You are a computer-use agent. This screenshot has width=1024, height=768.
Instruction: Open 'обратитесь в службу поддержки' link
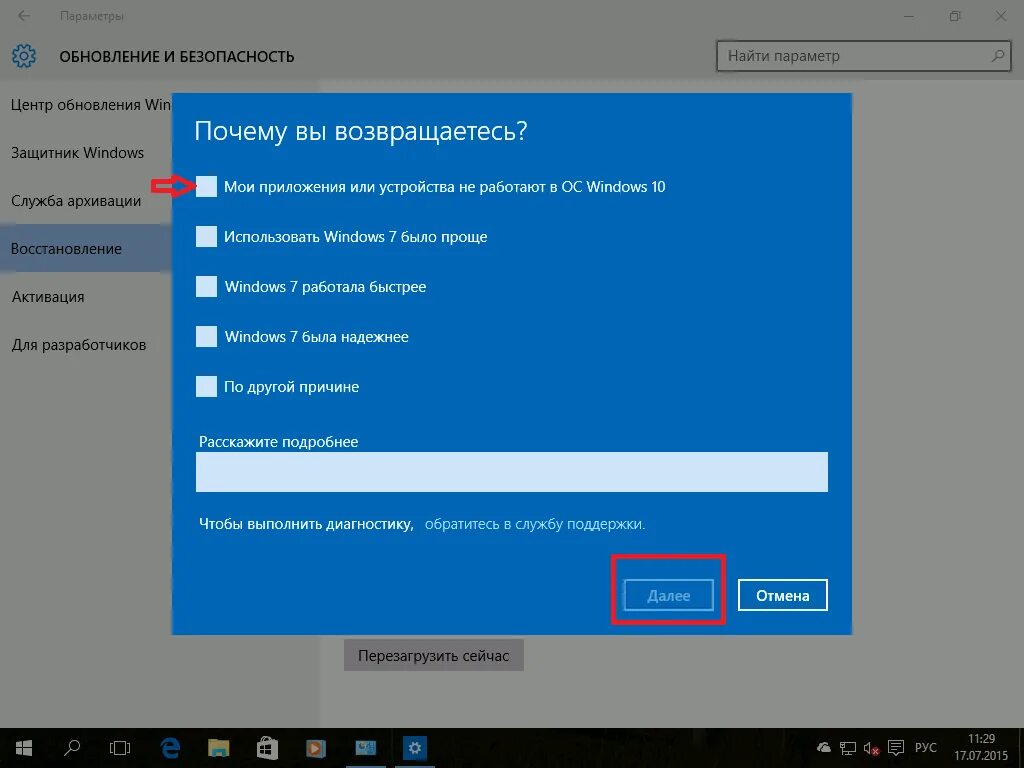coord(535,524)
